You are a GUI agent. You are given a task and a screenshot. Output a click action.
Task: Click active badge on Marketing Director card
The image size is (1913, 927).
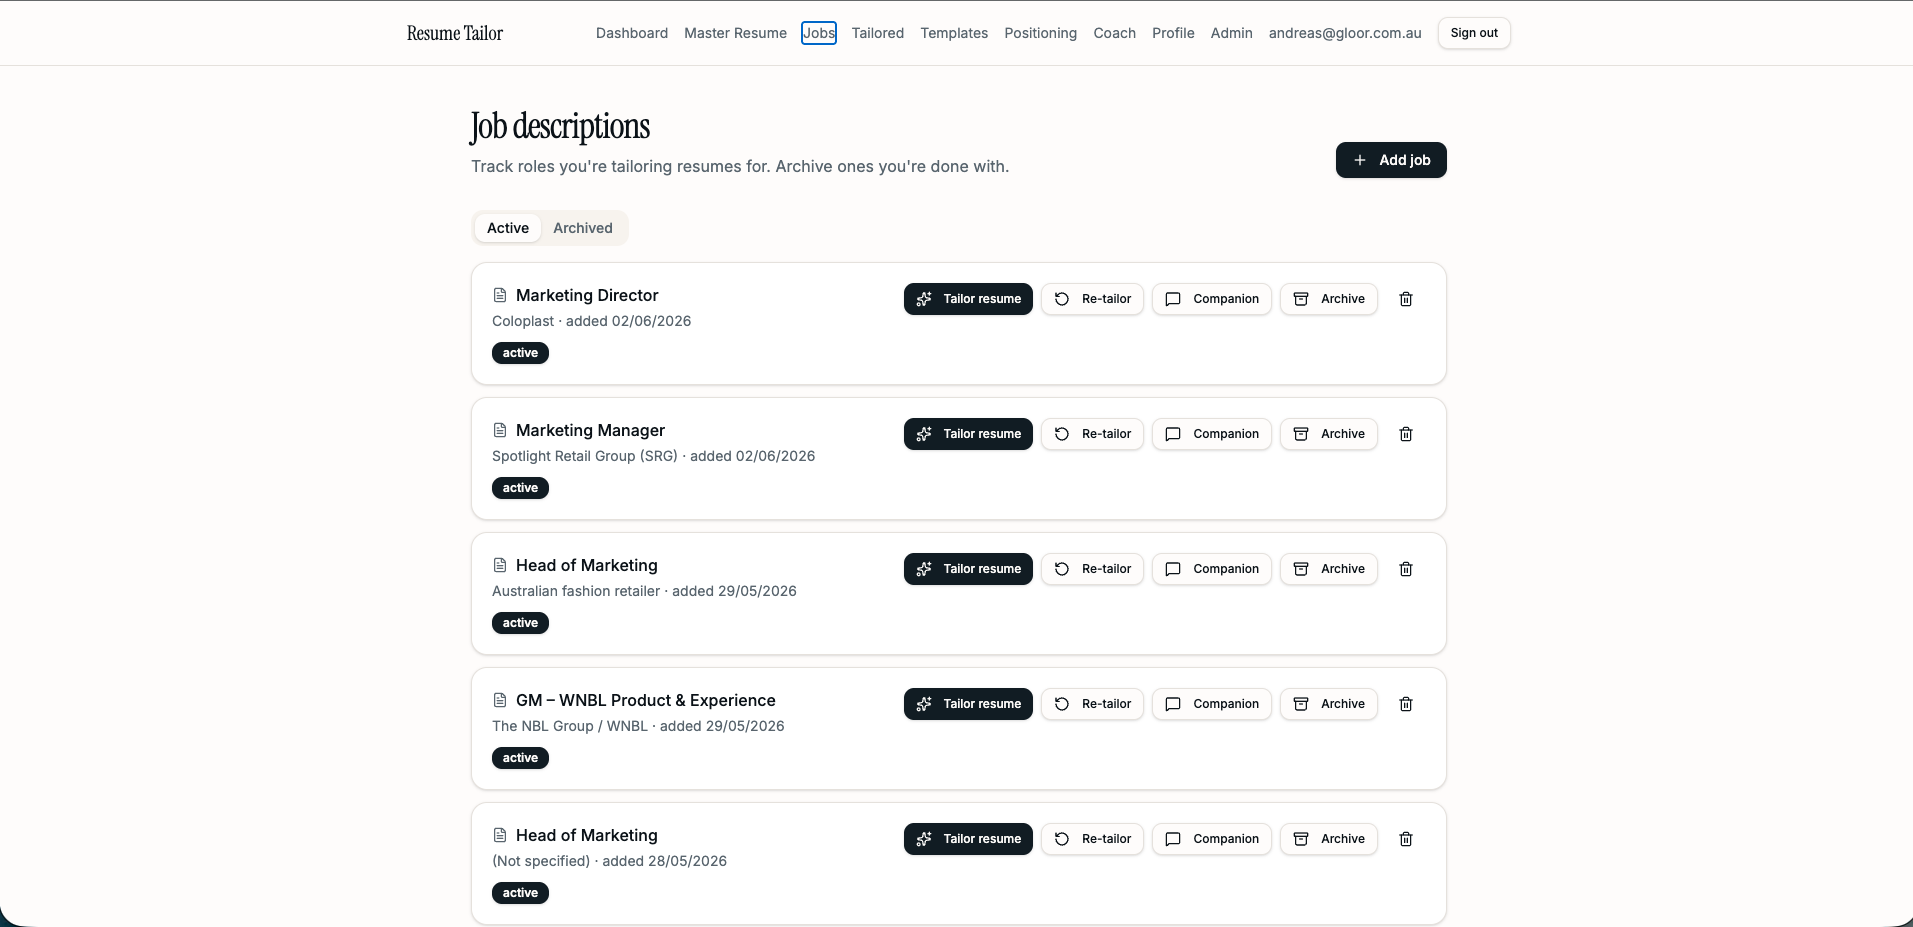click(x=520, y=353)
